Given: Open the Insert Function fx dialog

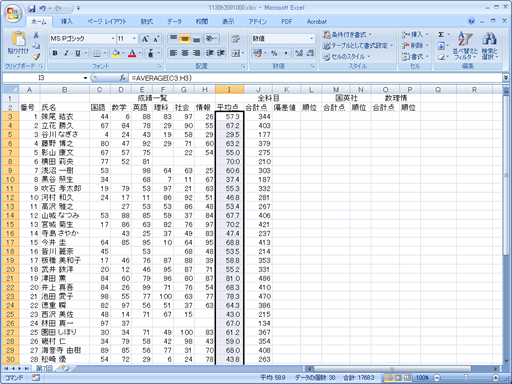Looking at the screenshot, I should click(x=123, y=78).
